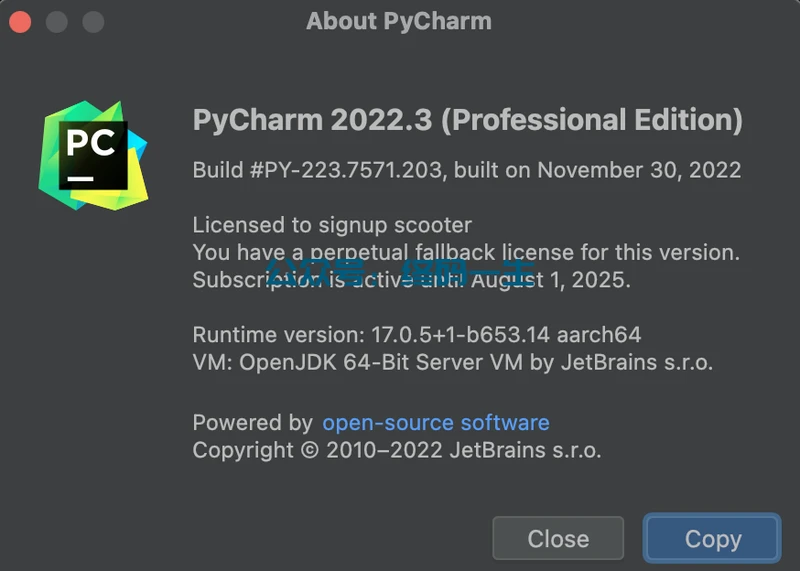Screen dimensions: 800x571
Task: Click the Licensed to signup scooter line
Action: [332, 225]
